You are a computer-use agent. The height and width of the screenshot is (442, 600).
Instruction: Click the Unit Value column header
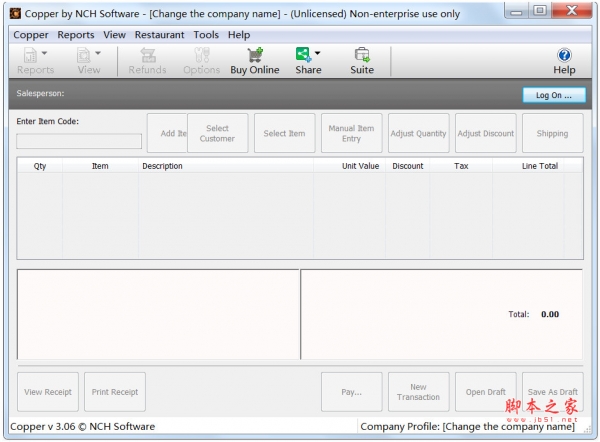click(x=349, y=166)
